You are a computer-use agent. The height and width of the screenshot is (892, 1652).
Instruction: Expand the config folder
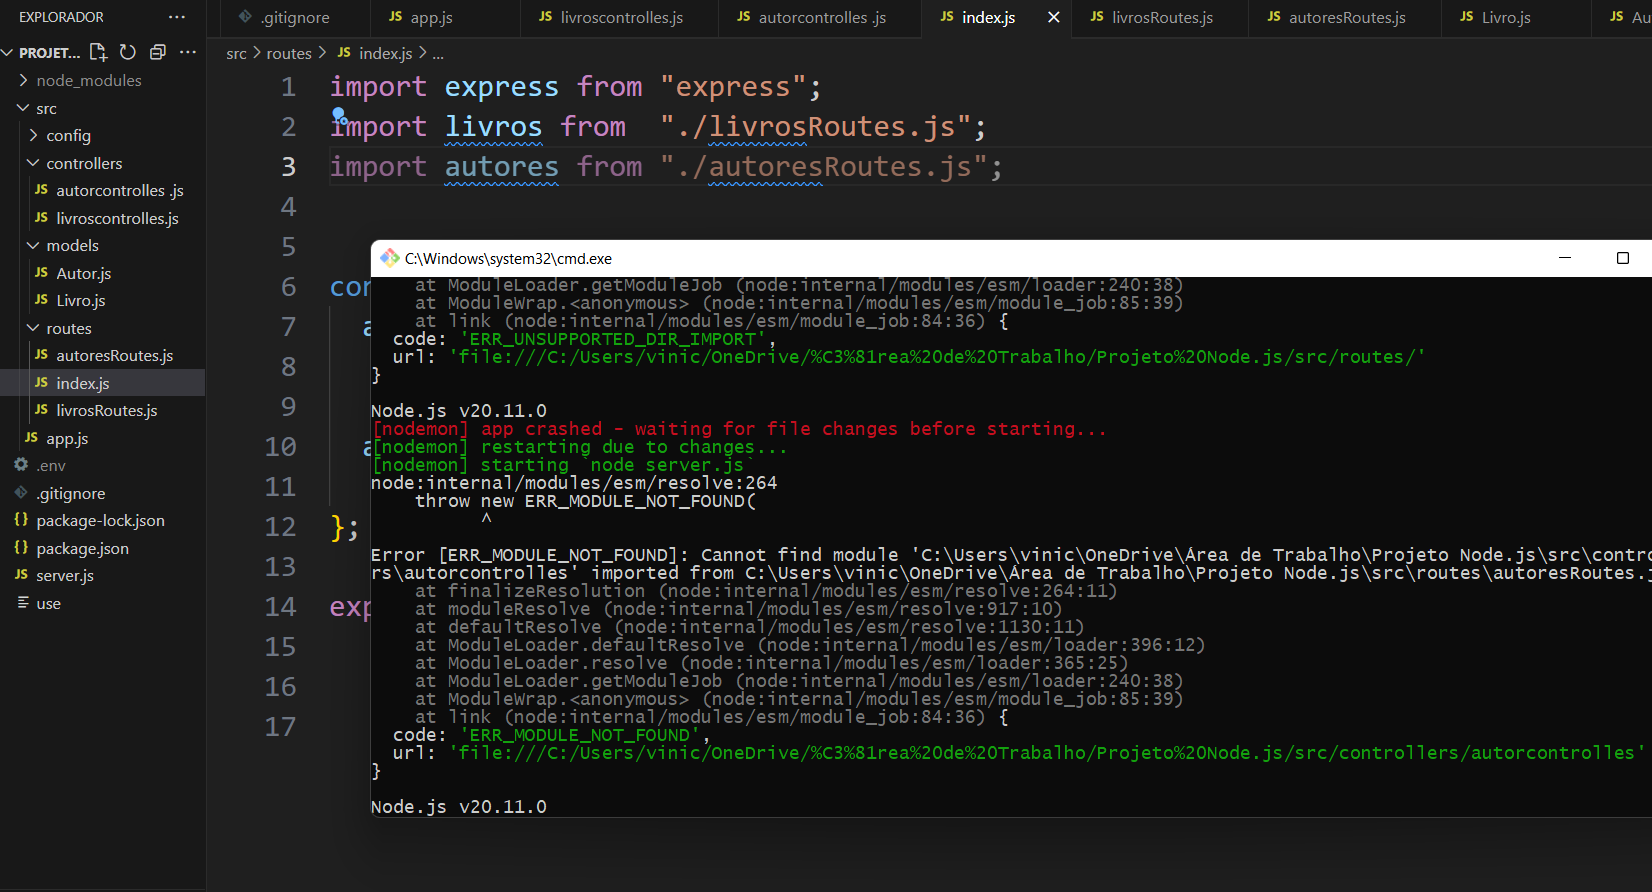pyautogui.click(x=102, y=135)
